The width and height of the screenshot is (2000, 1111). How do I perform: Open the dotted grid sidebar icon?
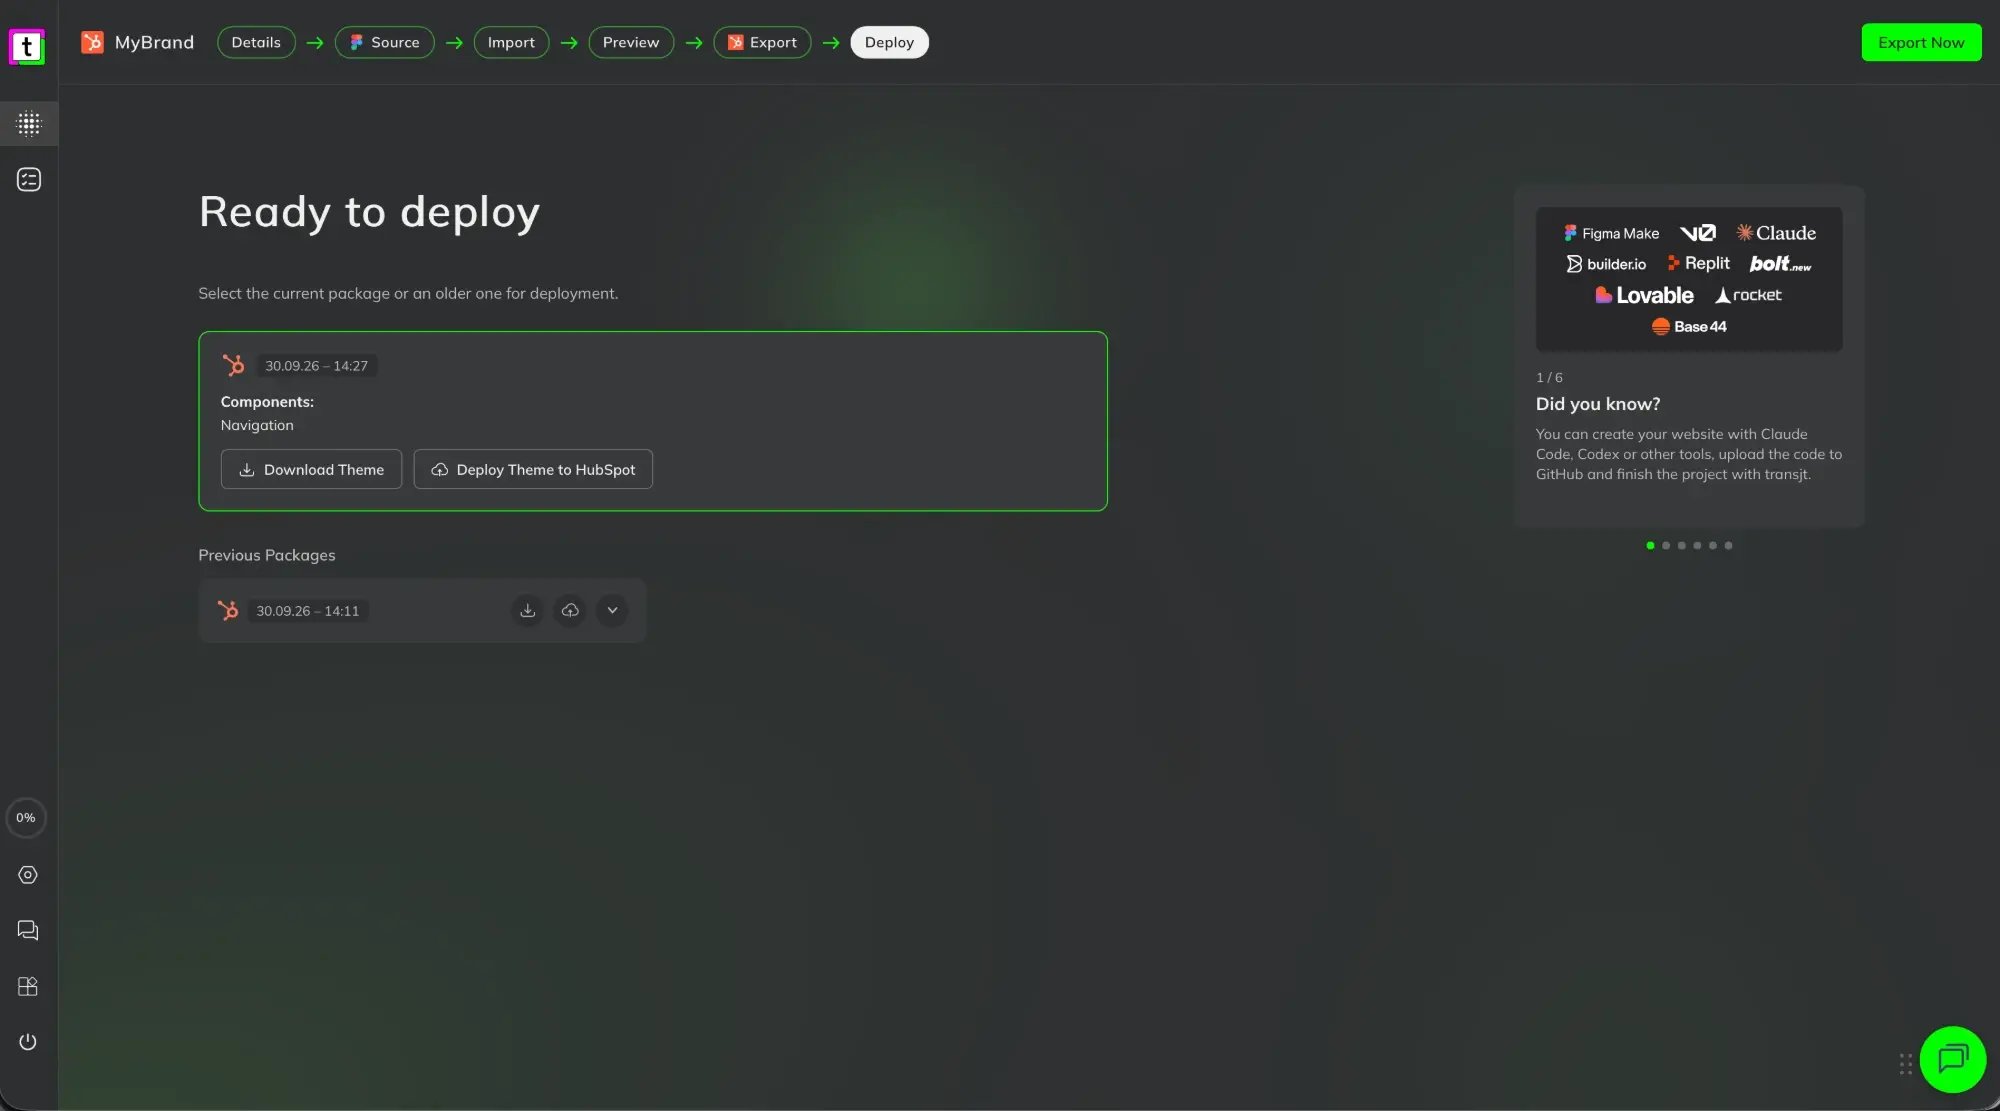click(x=29, y=124)
